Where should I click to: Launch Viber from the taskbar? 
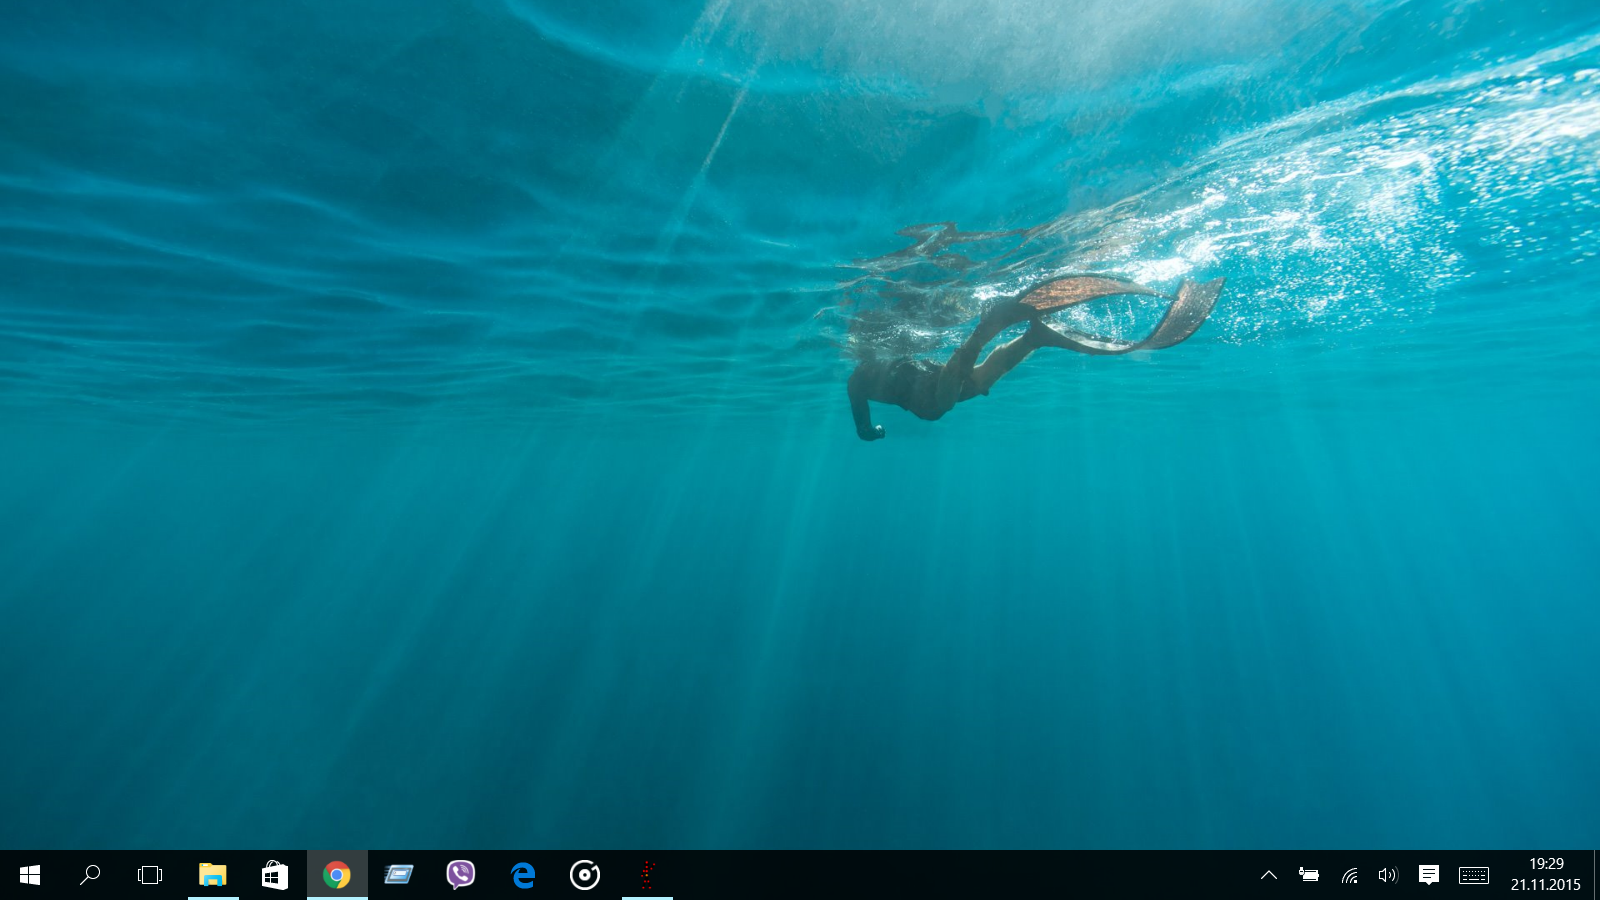[x=461, y=875]
